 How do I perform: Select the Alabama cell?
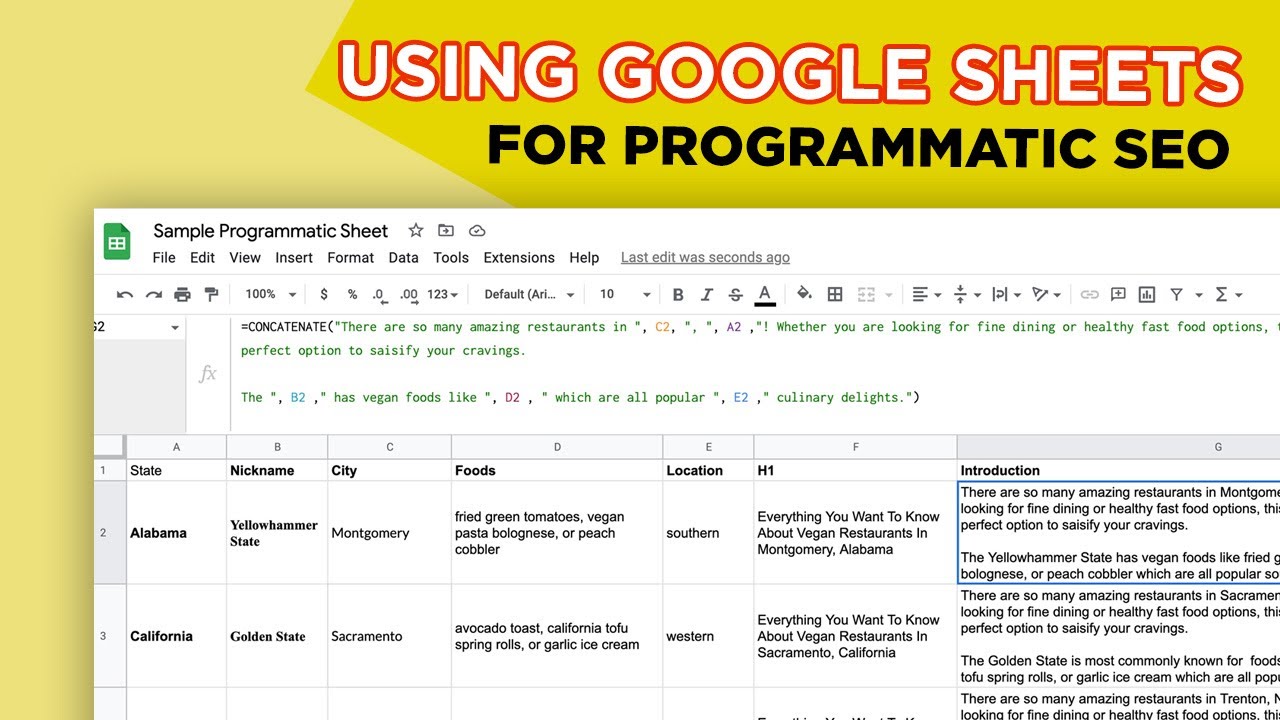[177, 533]
